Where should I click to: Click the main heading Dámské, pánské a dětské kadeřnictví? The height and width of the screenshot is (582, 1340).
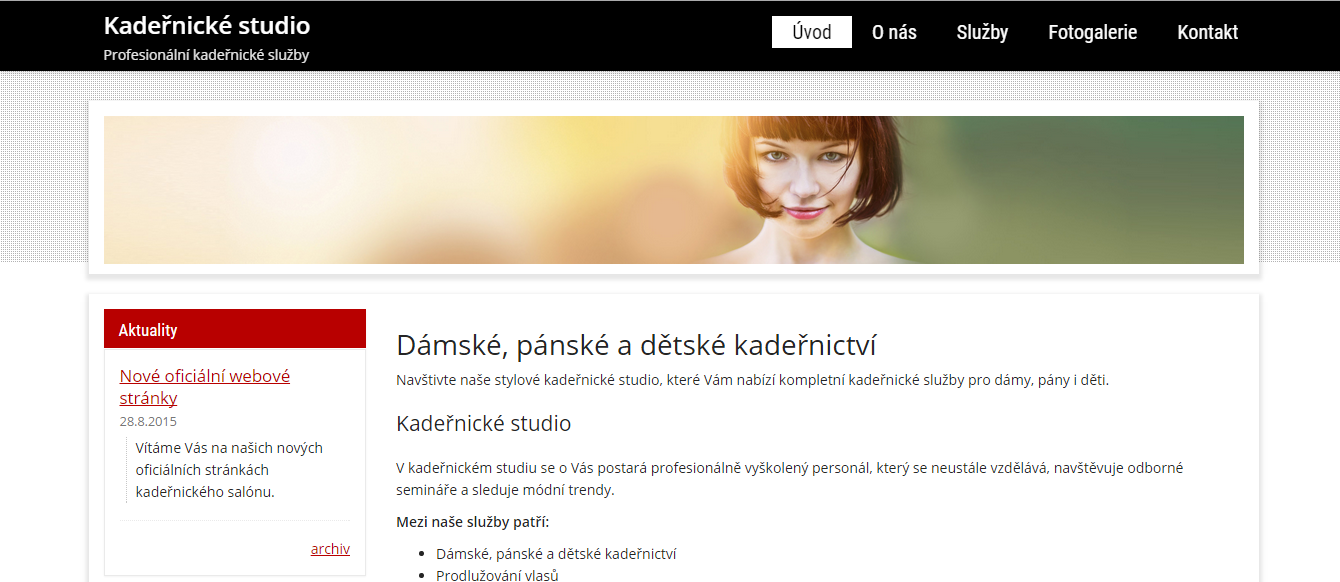pyautogui.click(x=636, y=345)
